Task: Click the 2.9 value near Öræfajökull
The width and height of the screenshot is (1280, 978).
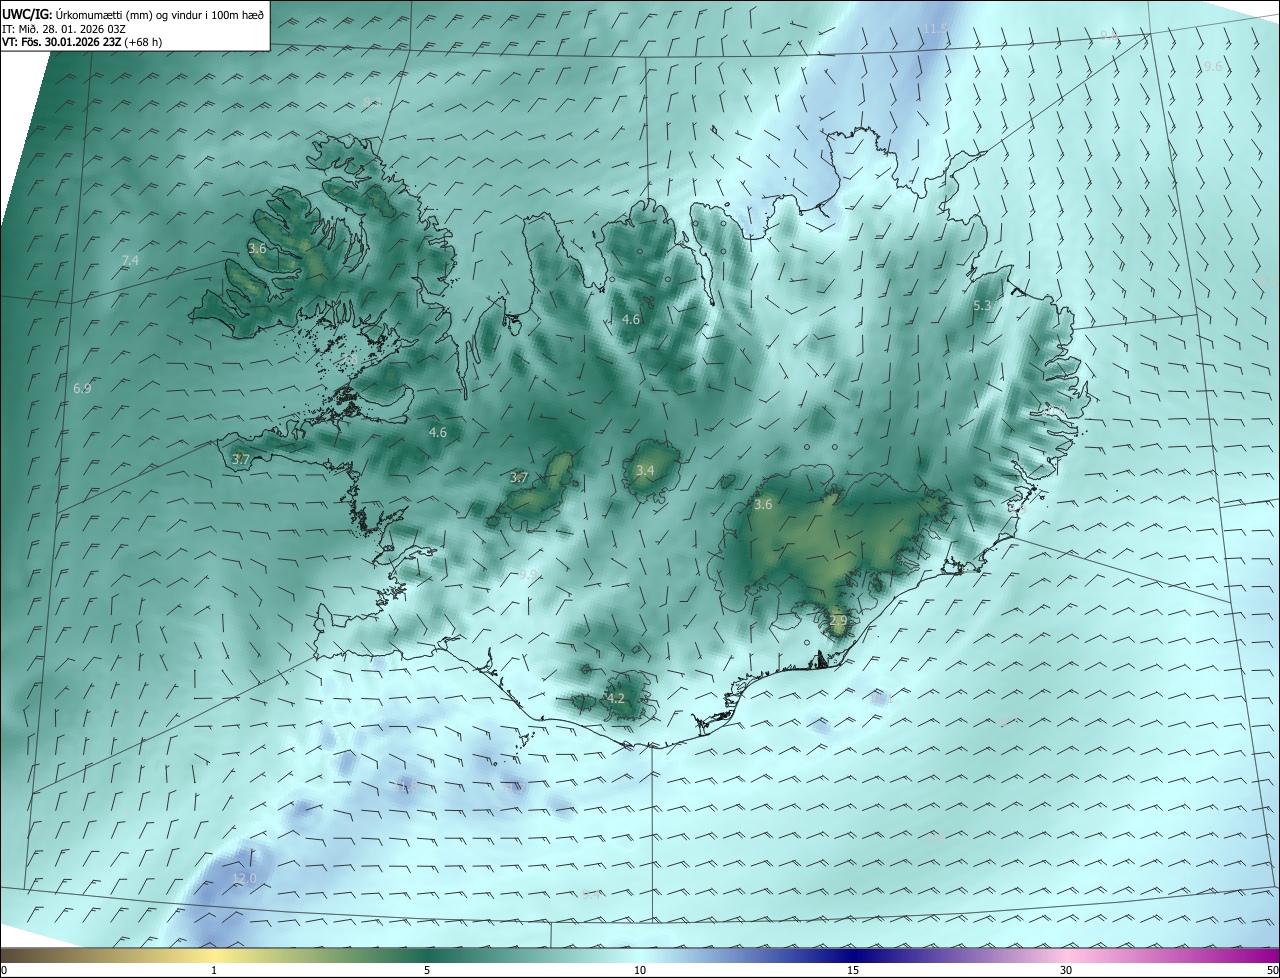Action: 838,621
